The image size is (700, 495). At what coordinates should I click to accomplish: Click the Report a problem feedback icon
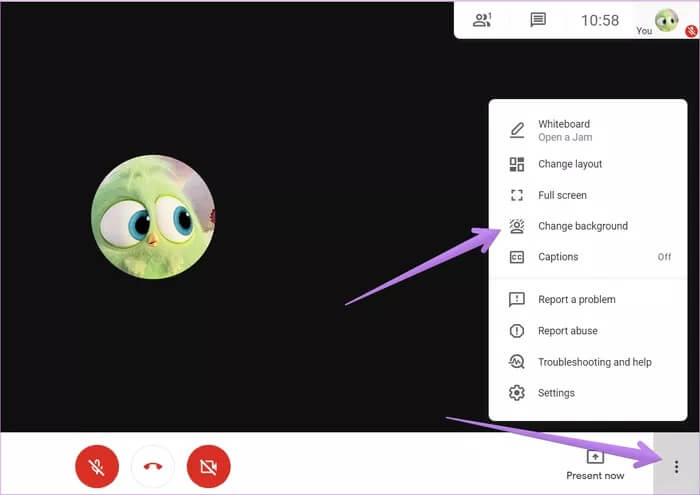point(517,299)
